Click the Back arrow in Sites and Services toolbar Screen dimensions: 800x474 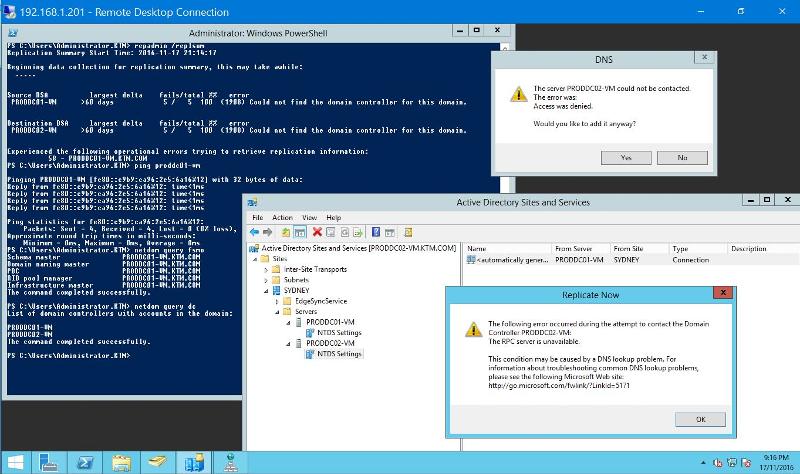pyautogui.click(x=254, y=232)
